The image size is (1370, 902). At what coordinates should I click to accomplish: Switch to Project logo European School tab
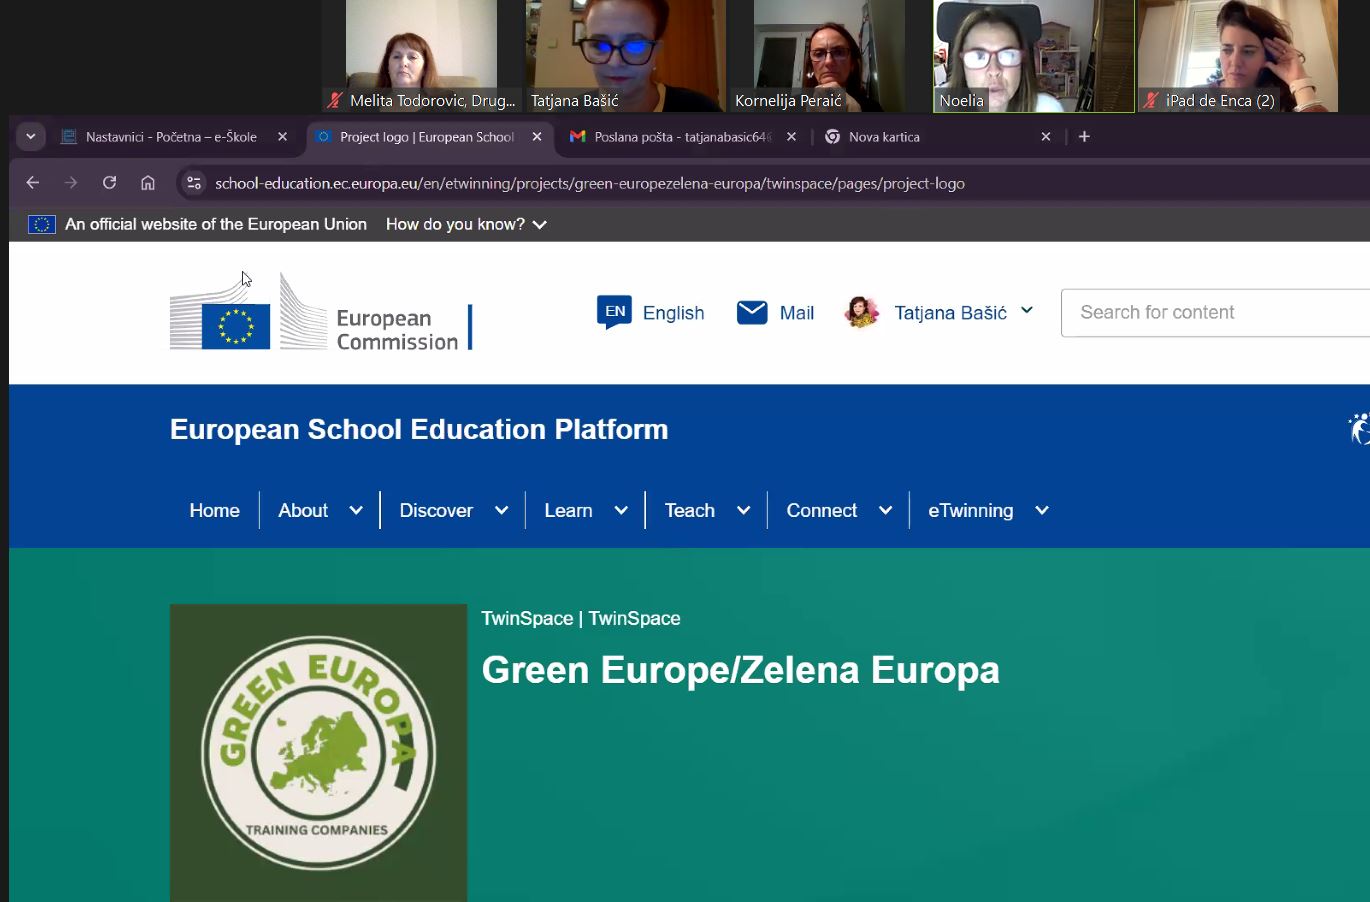(428, 137)
